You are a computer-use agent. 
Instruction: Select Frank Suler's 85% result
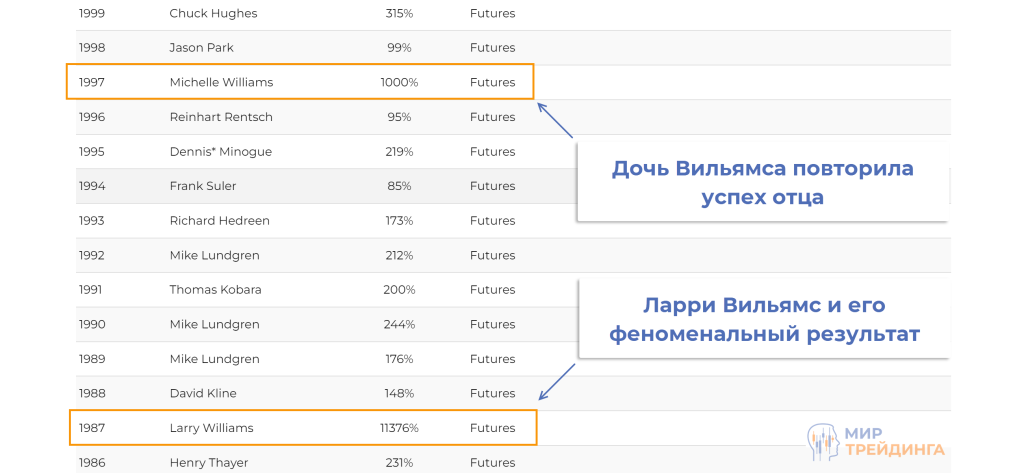click(x=399, y=186)
